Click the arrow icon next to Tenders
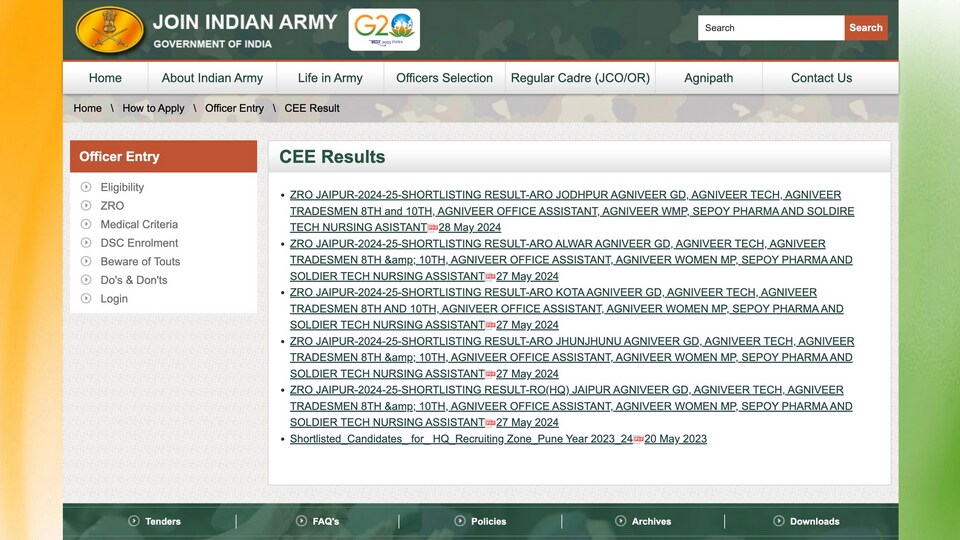The height and width of the screenshot is (540, 960). click(133, 521)
